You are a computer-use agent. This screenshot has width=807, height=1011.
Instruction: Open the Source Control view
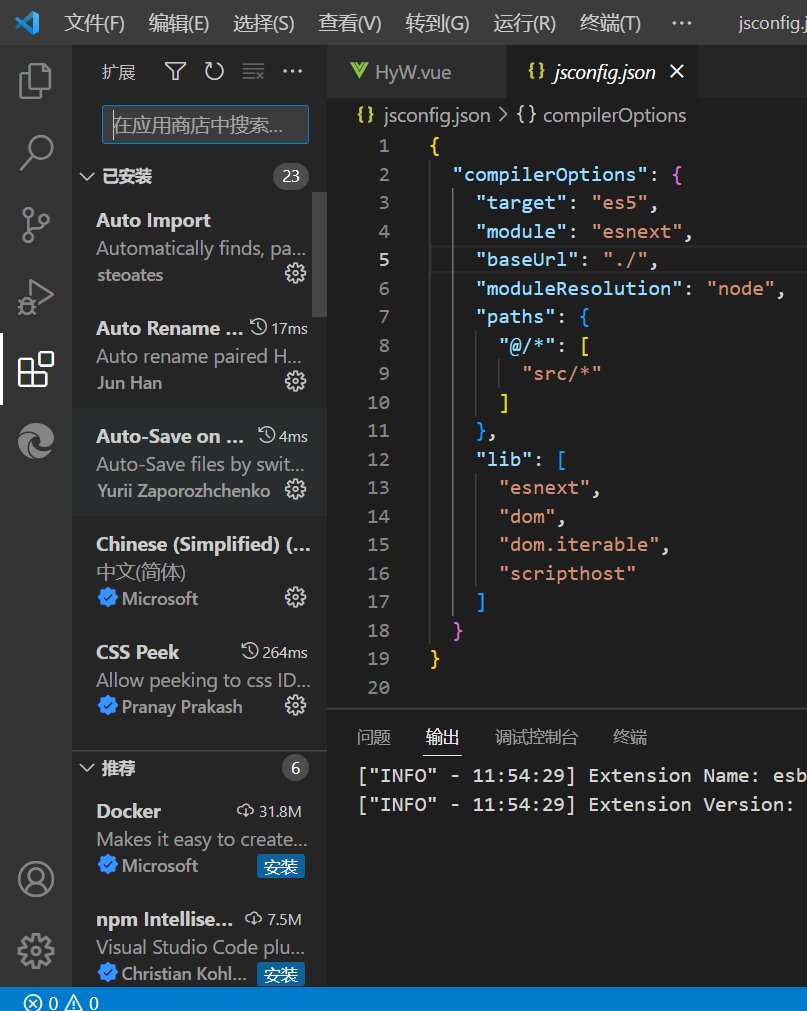[x=36, y=225]
